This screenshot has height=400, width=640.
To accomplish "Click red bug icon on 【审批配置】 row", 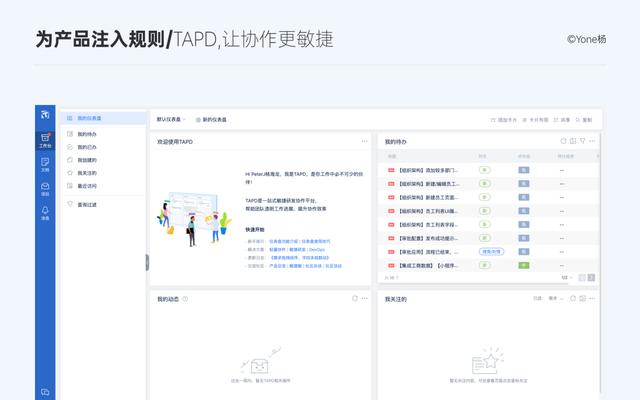I will pyautogui.click(x=391, y=238).
